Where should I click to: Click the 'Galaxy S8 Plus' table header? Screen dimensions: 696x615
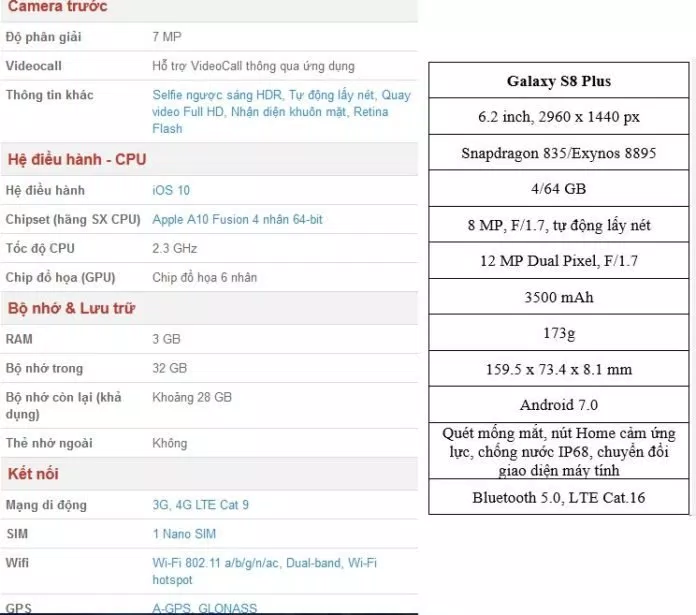559,81
